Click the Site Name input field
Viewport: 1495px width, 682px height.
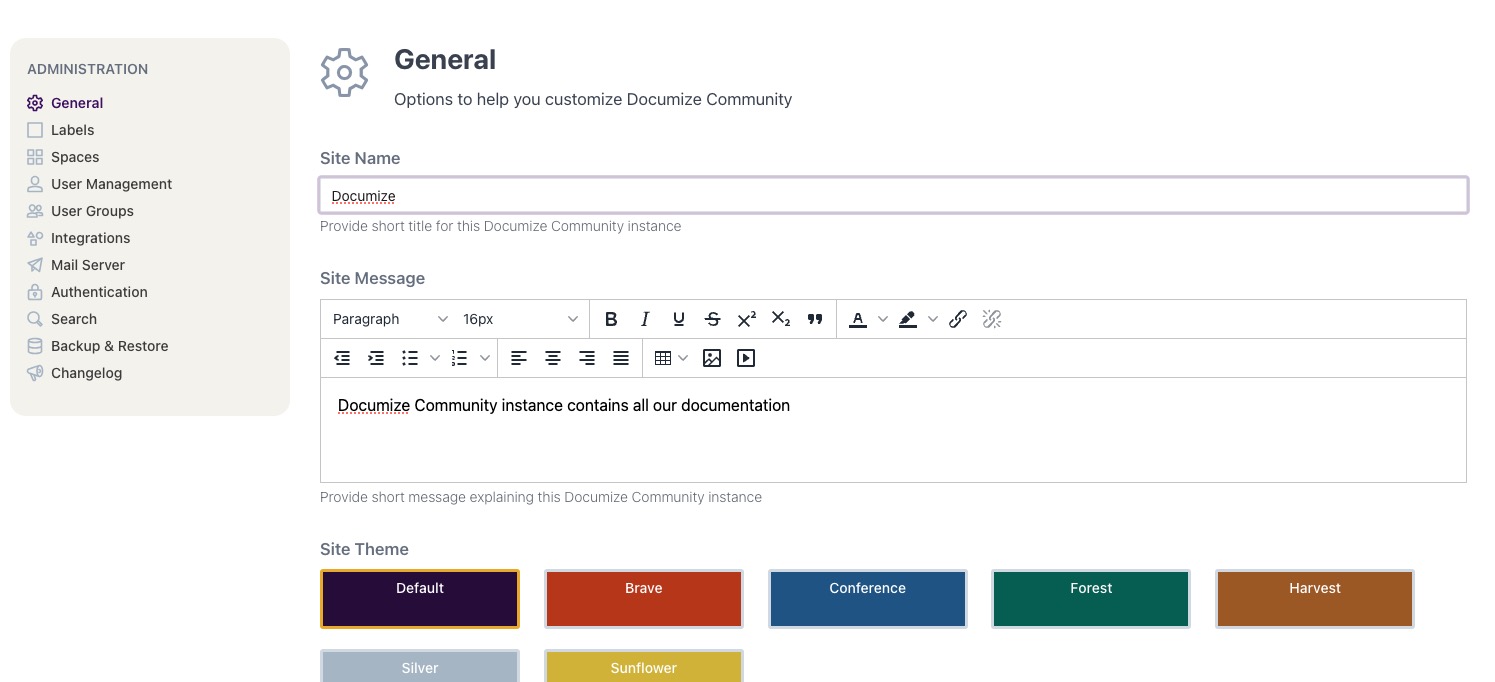pyautogui.click(x=893, y=196)
